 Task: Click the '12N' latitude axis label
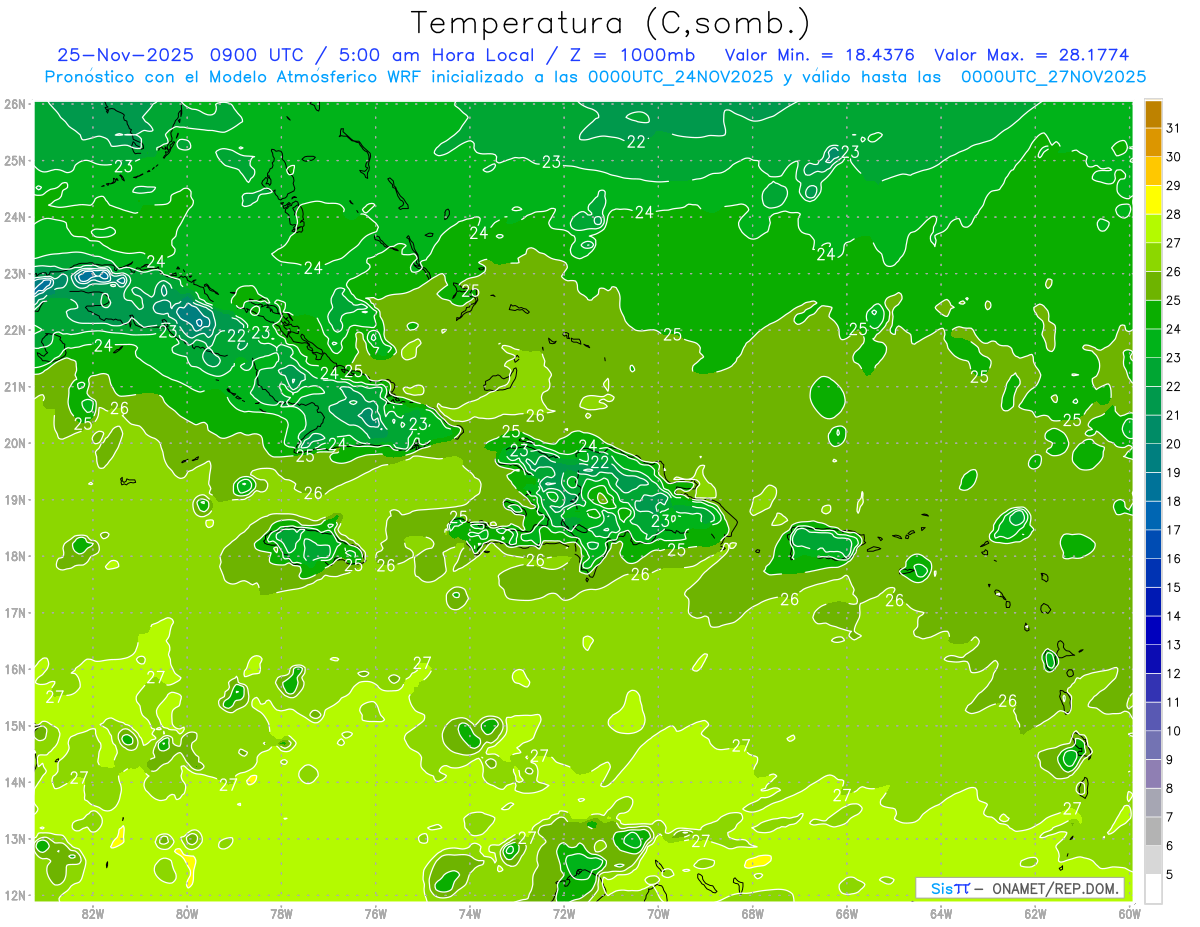[15, 895]
